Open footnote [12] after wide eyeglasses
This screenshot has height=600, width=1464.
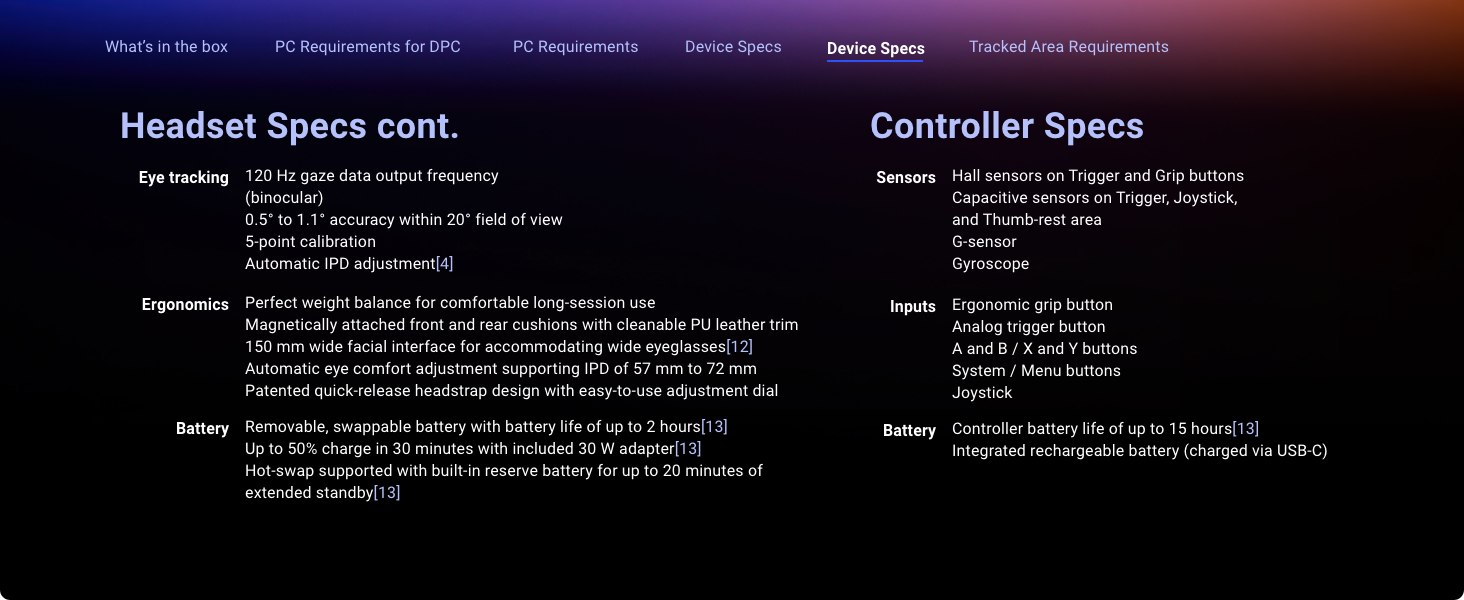tap(739, 347)
